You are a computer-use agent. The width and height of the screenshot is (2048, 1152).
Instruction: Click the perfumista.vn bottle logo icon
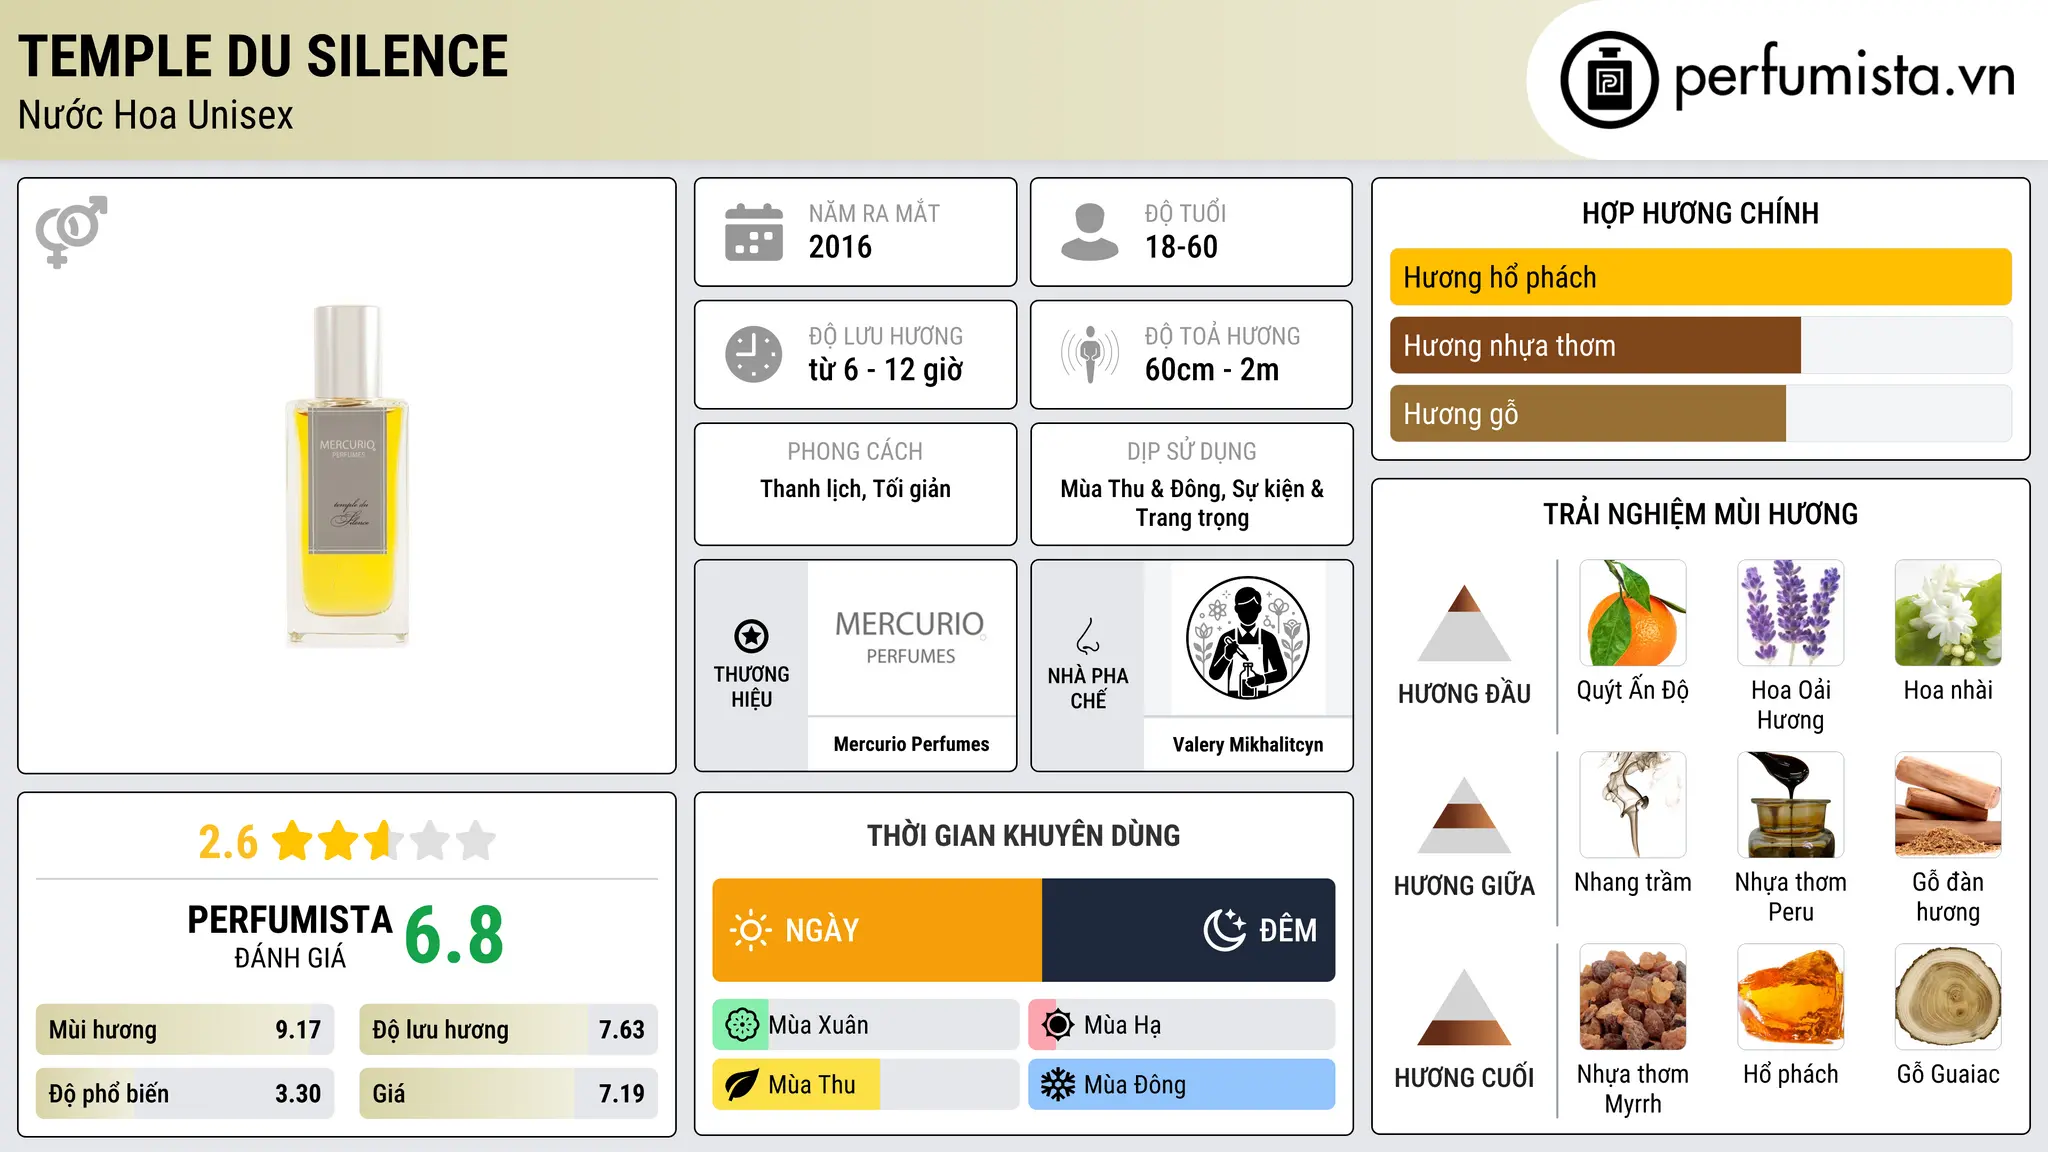coord(1609,80)
